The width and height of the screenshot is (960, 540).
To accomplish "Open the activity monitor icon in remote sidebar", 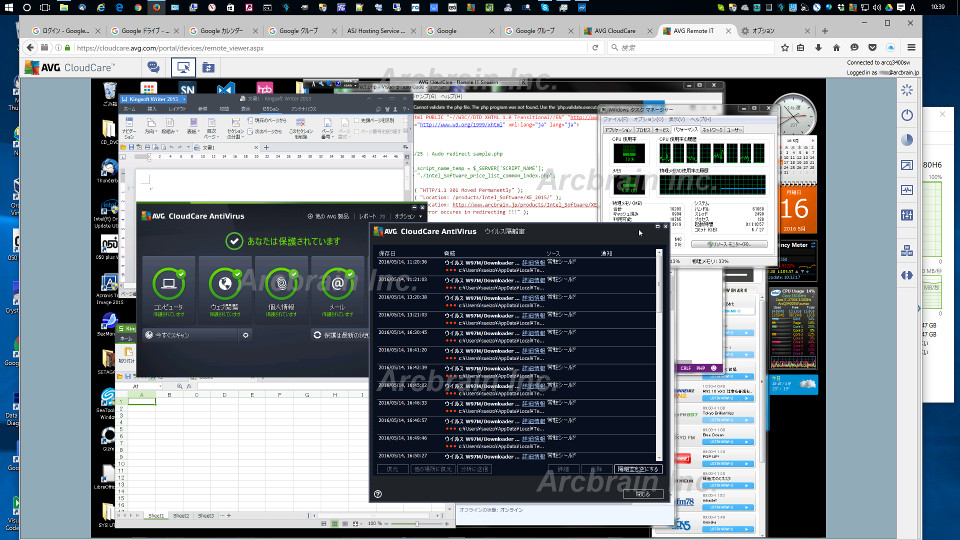I will (x=907, y=190).
